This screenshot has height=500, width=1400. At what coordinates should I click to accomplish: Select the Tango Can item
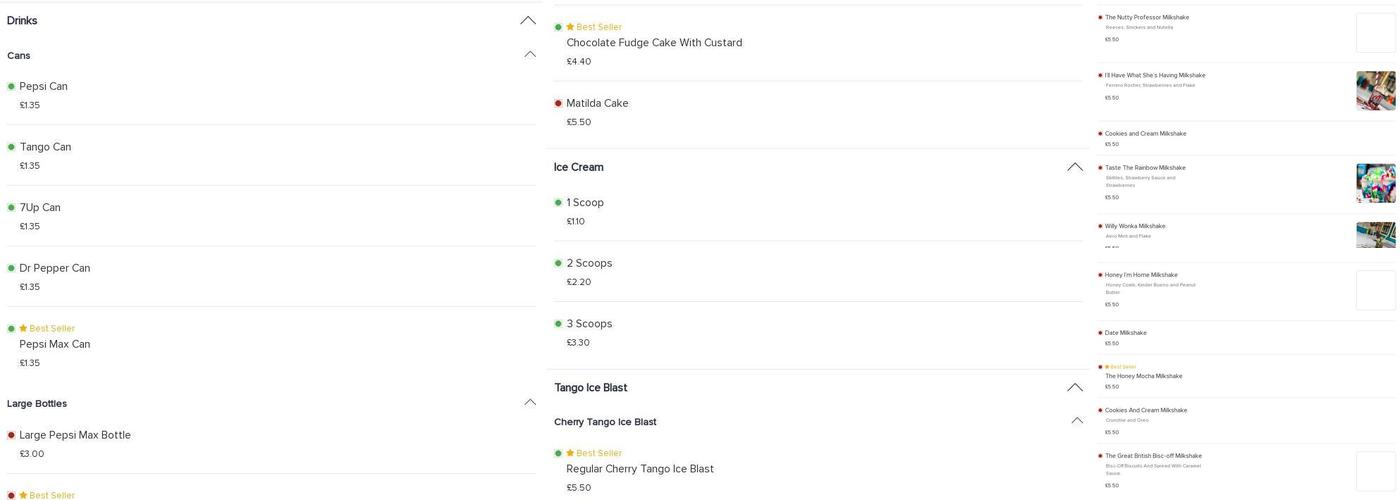[x=45, y=147]
